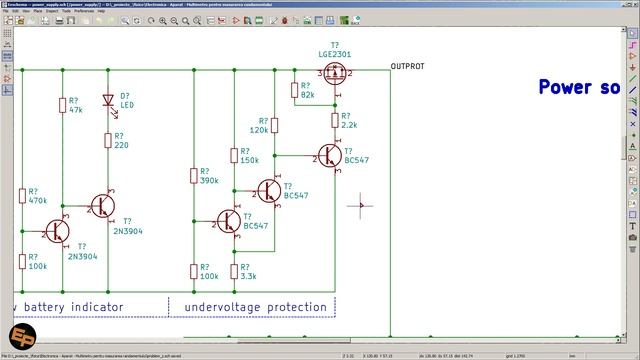
Task: Select the wire to bus entry tool
Action: pyautogui.click(x=633, y=101)
